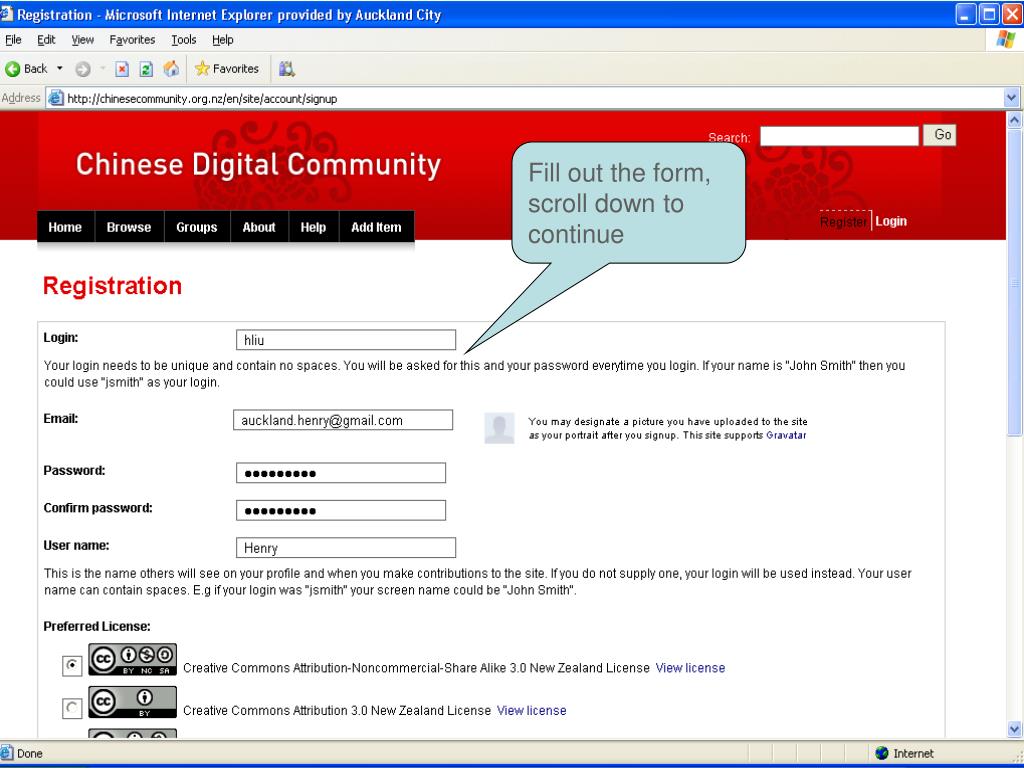Screen dimensions: 1024x768
Task: Click the Internet Explorer title bar icon
Action: [x=7, y=14]
